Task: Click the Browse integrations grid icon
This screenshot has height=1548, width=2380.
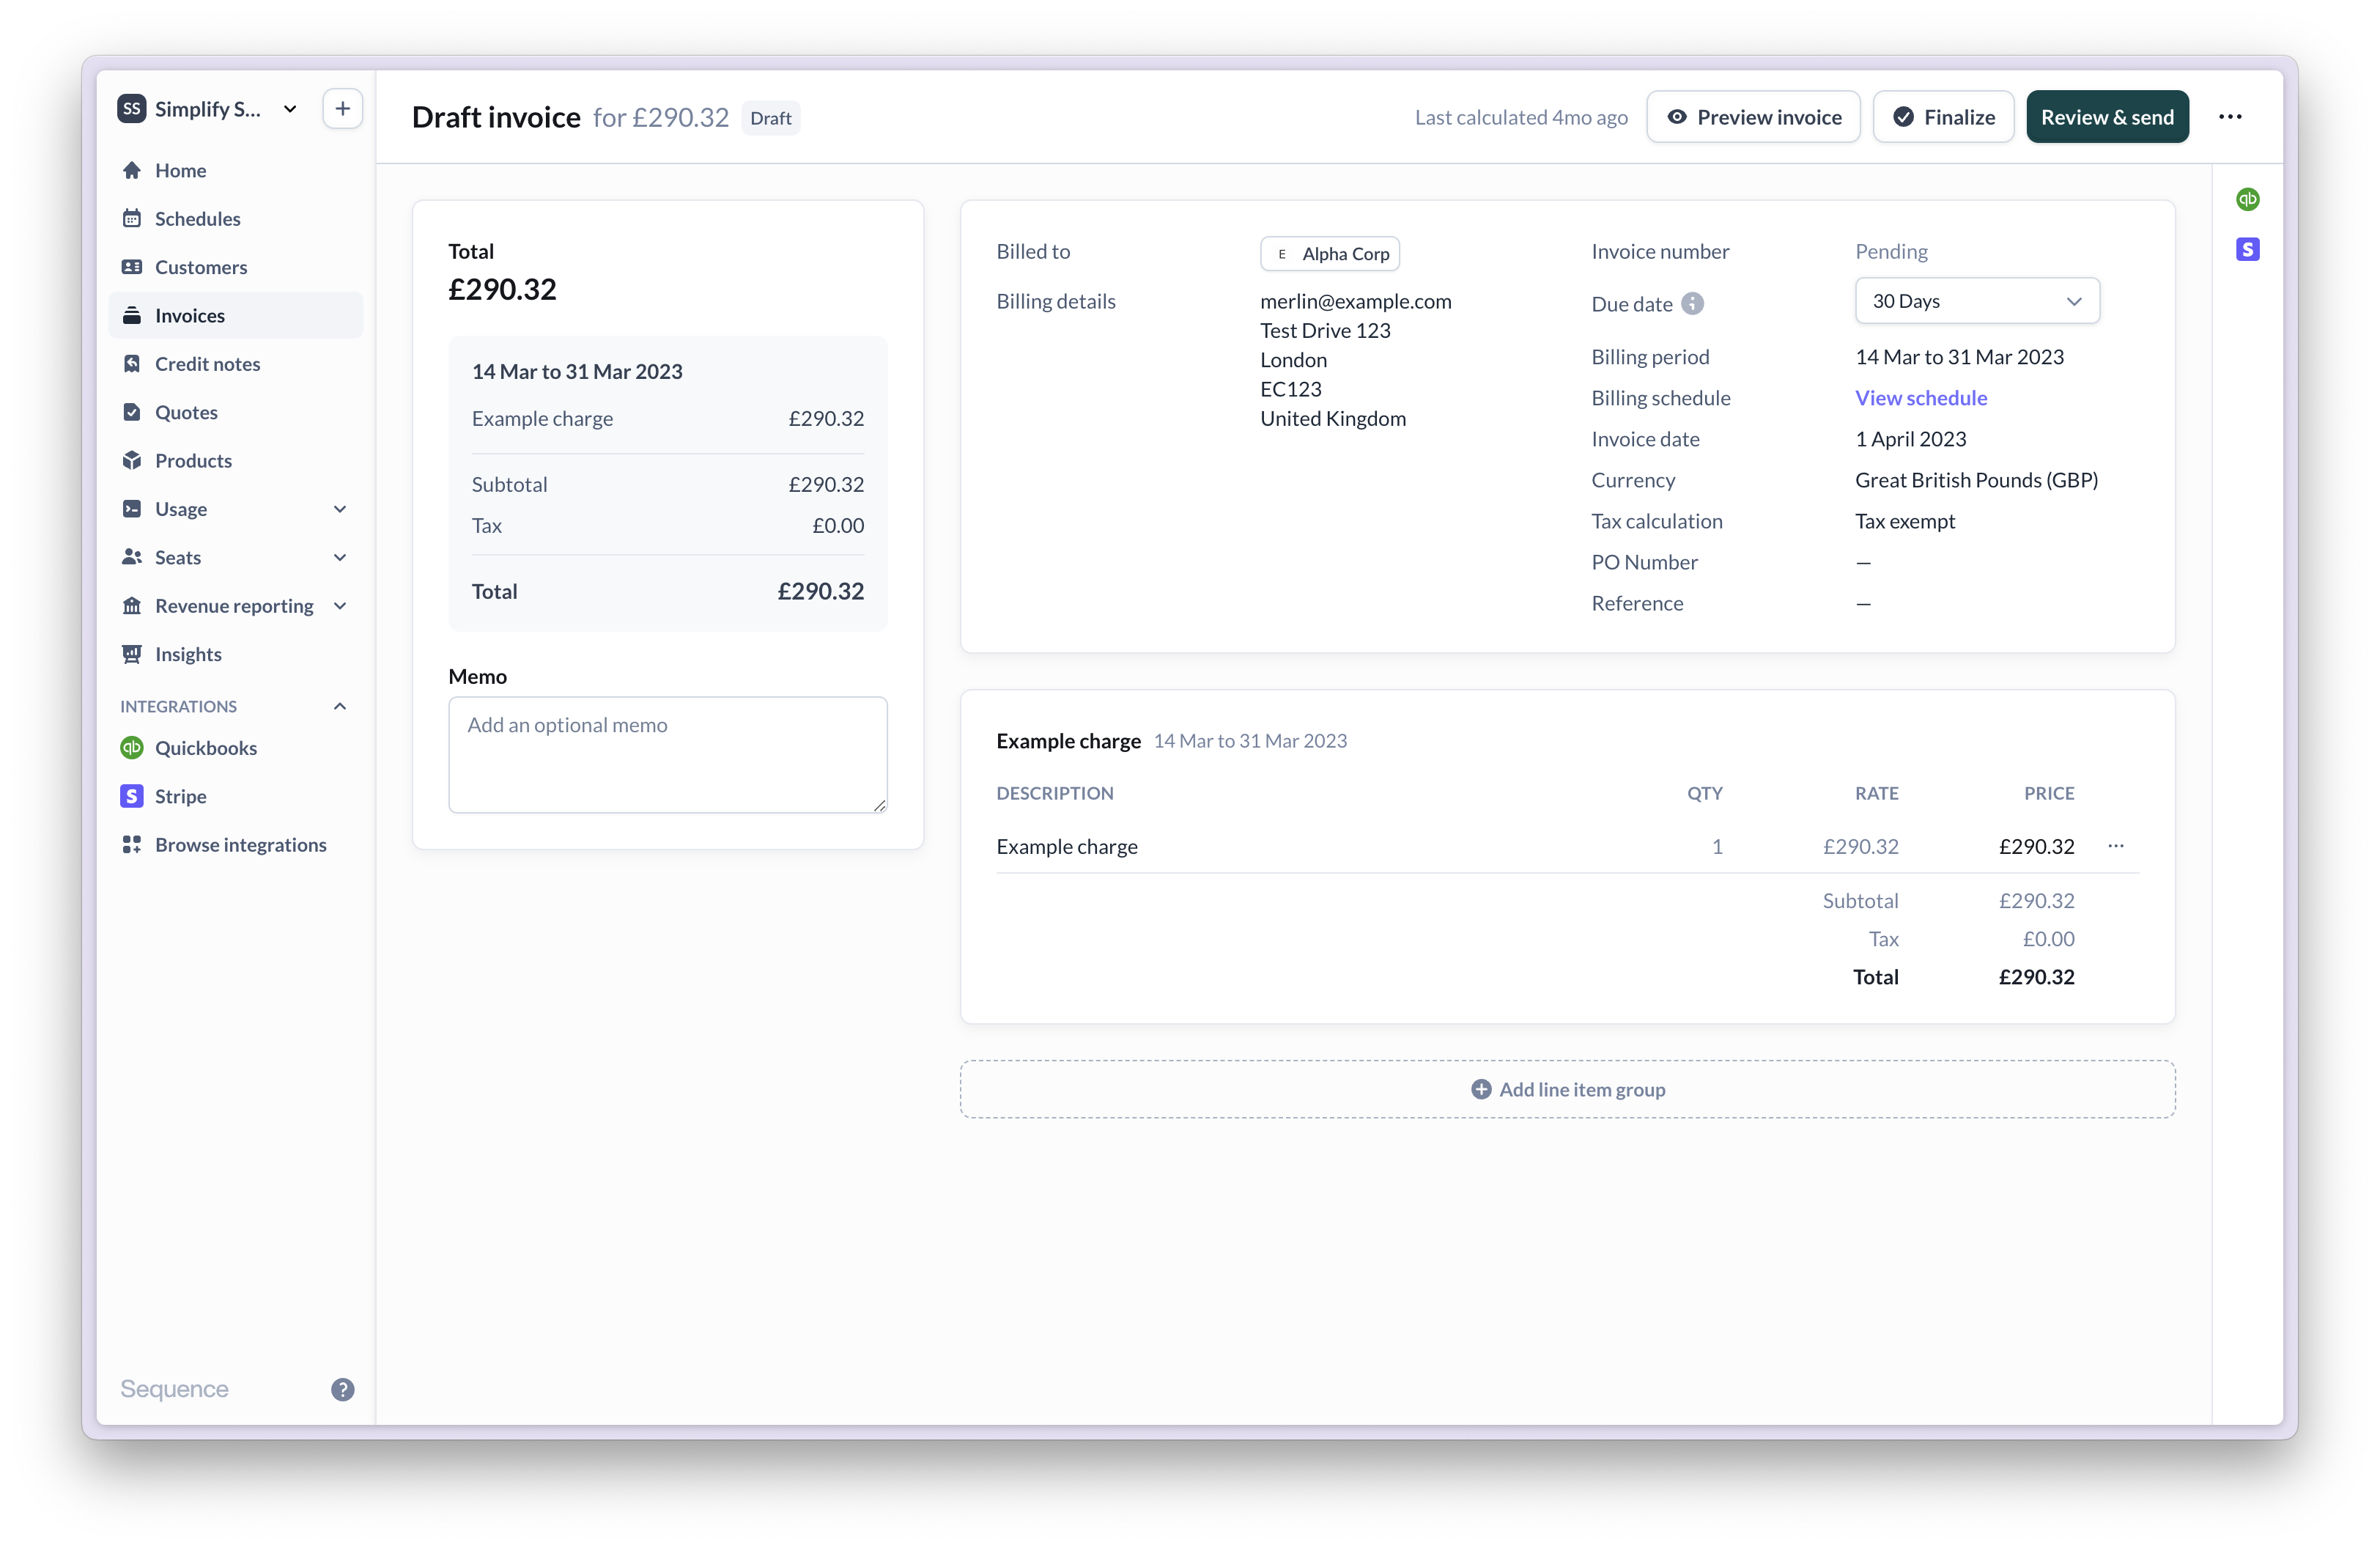Action: (131, 845)
